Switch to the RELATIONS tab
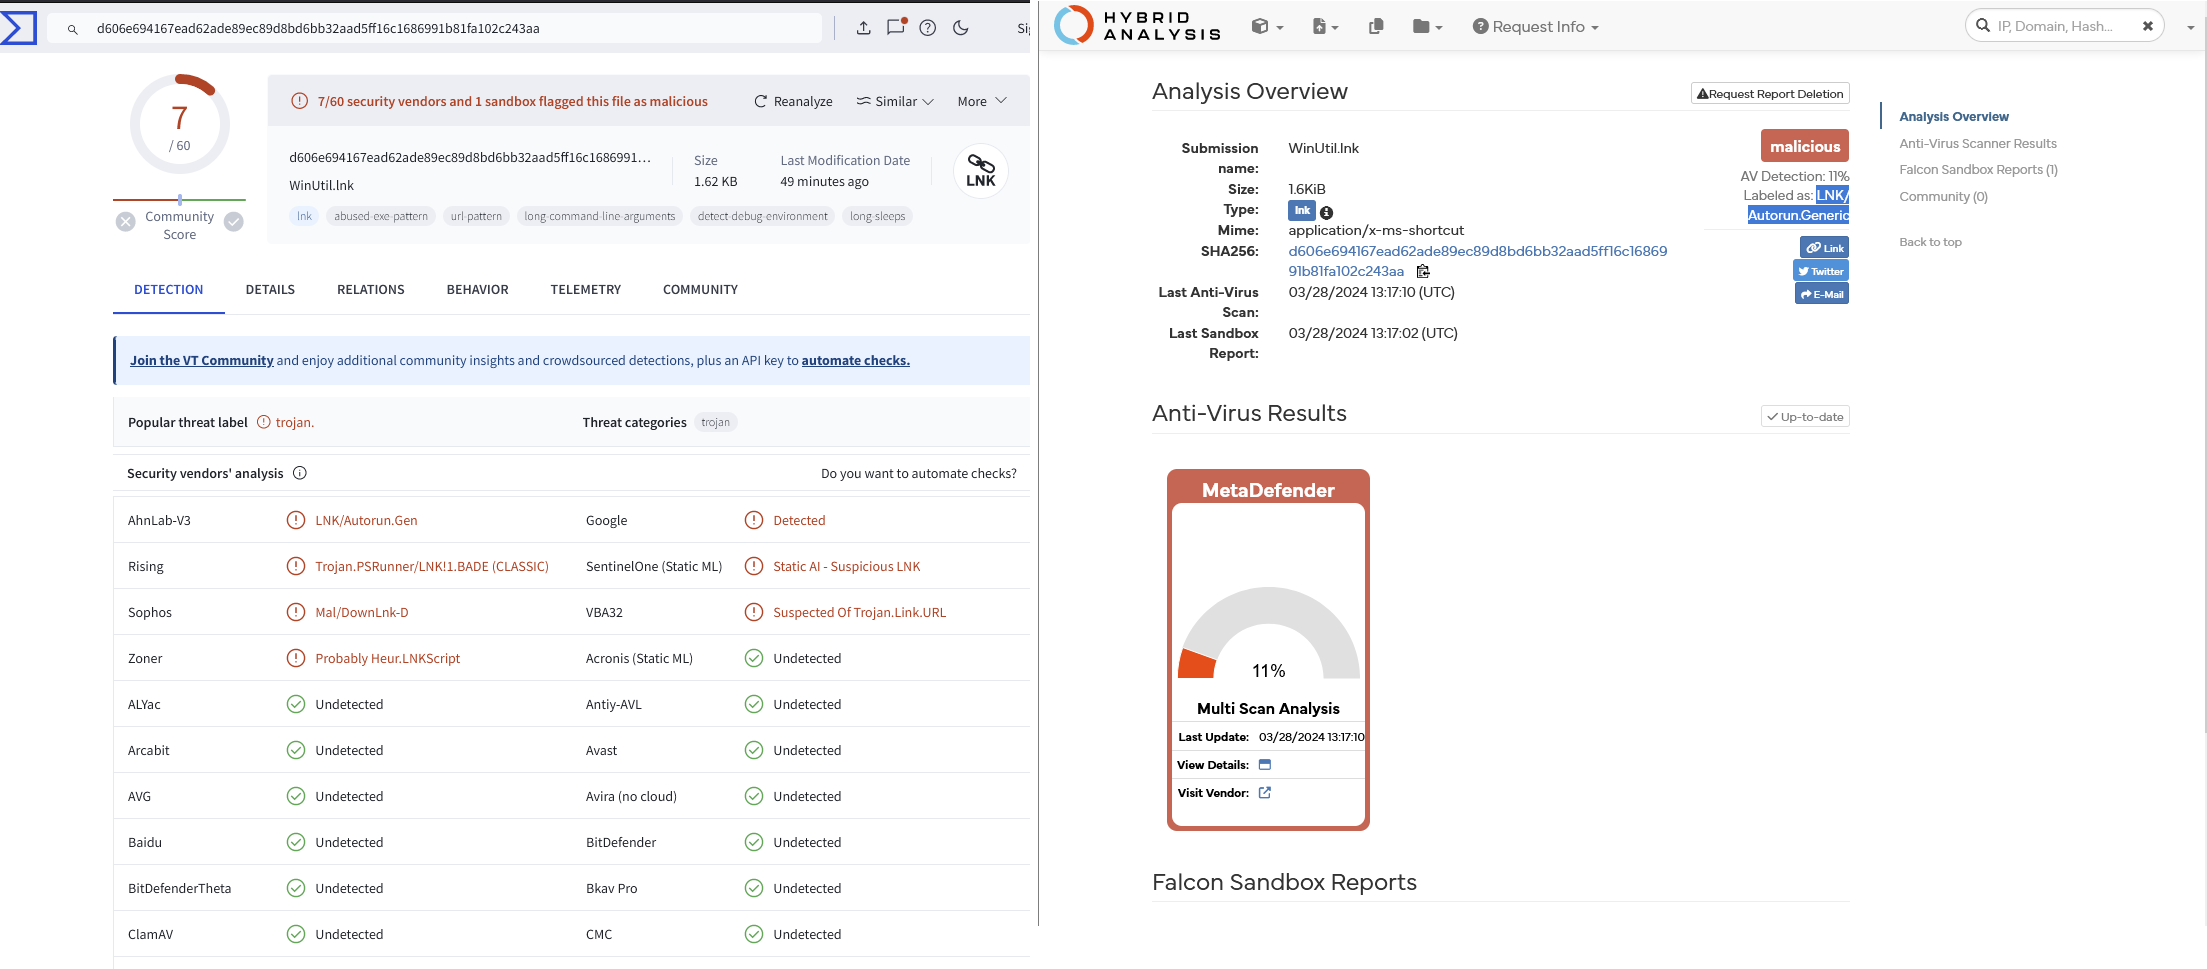Image resolution: width=2207 pixels, height=969 pixels. tap(371, 290)
